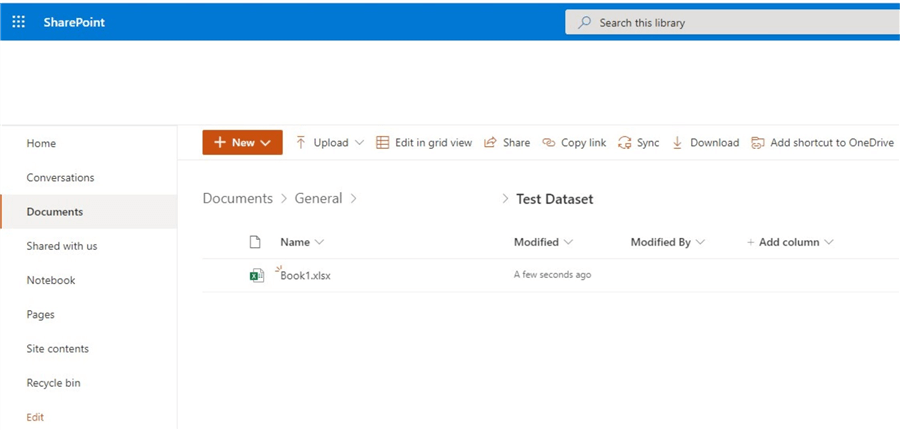
Task: Open Recycle bin in the sidebar
Action: [x=53, y=383]
